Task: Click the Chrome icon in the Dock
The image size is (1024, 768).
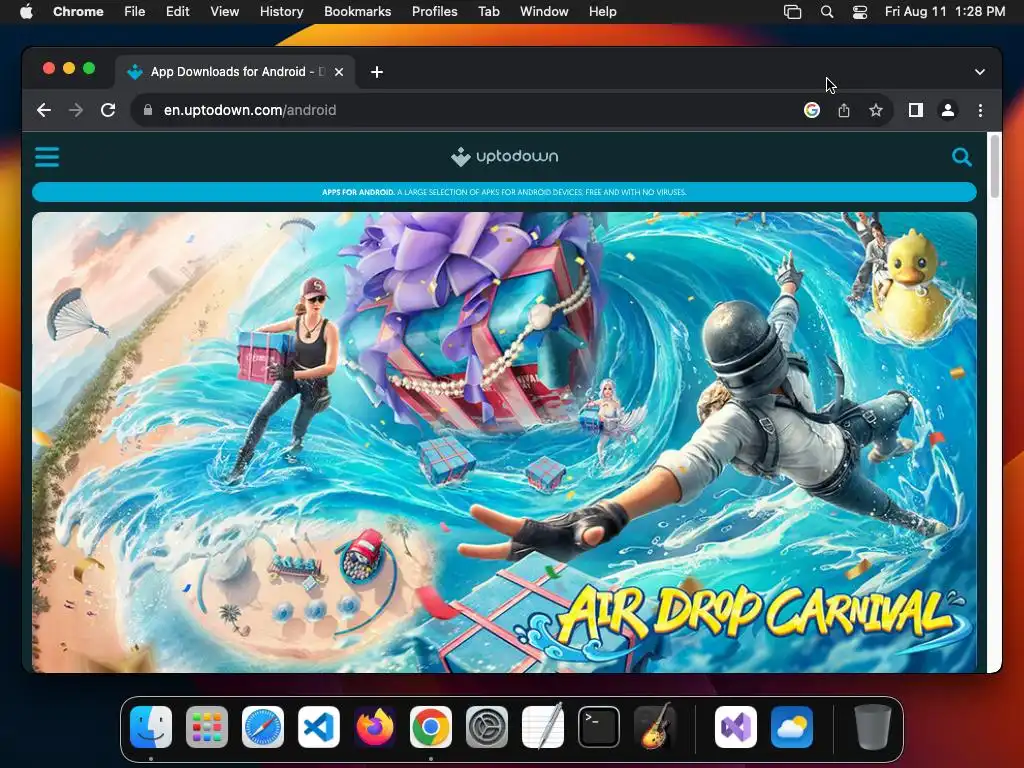Action: 431,727
